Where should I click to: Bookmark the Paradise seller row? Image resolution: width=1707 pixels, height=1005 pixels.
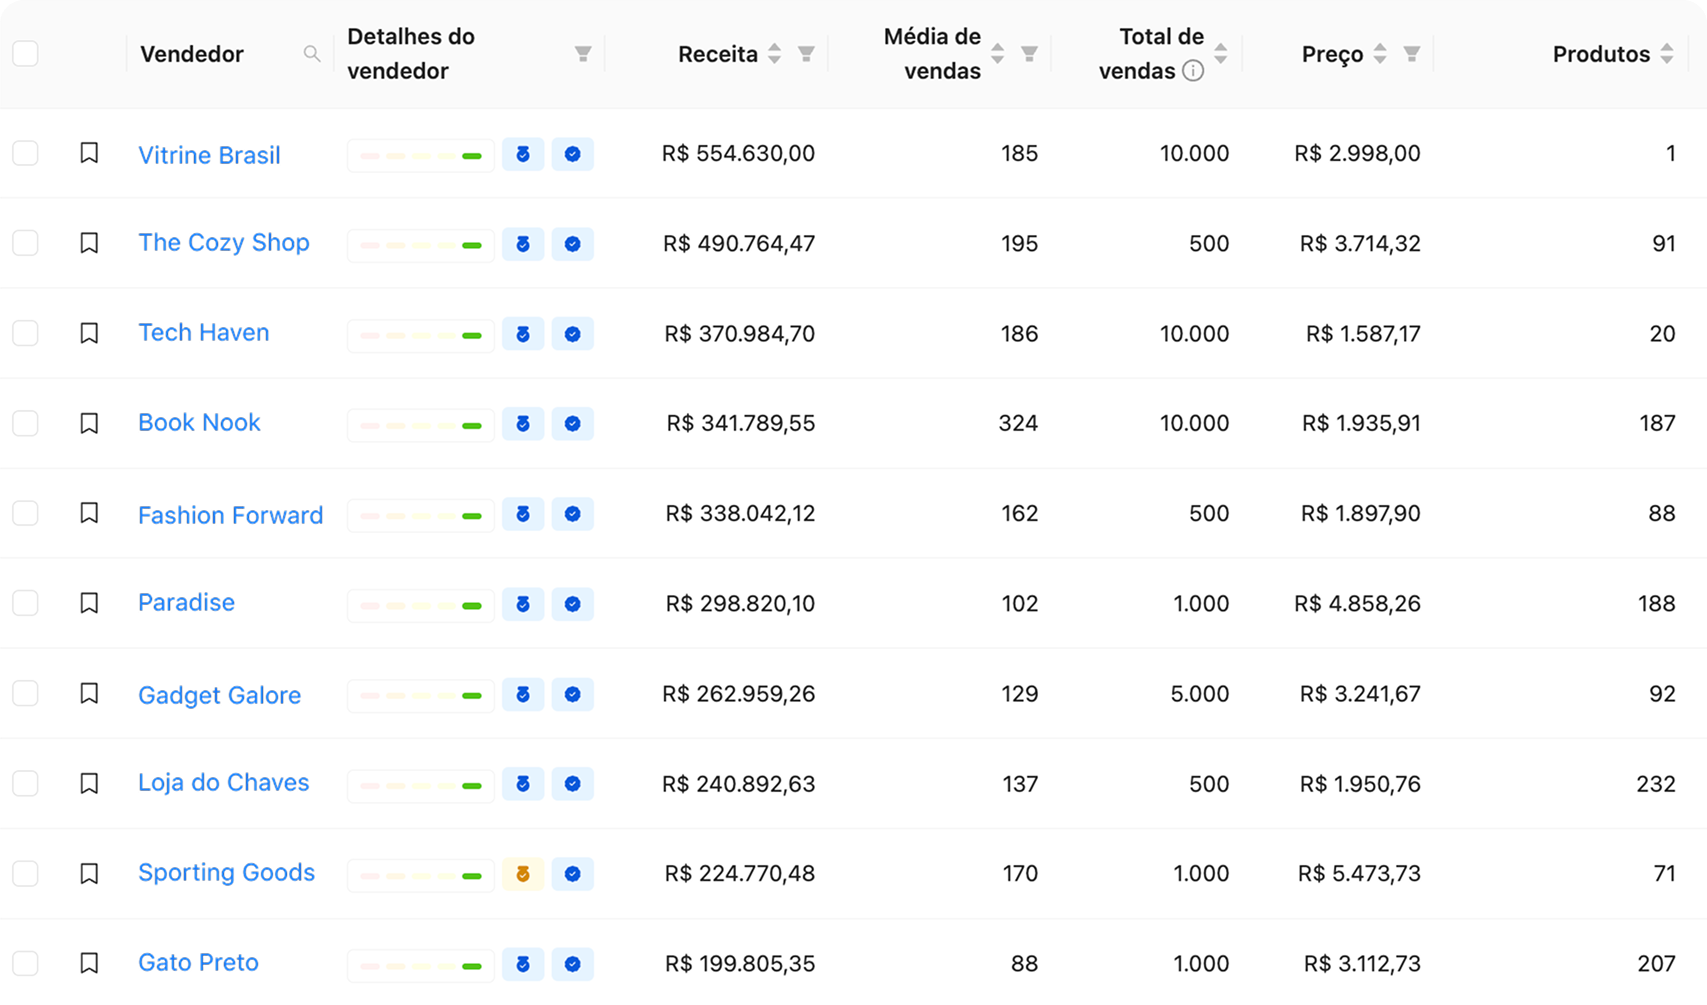(x=89, y=603)
